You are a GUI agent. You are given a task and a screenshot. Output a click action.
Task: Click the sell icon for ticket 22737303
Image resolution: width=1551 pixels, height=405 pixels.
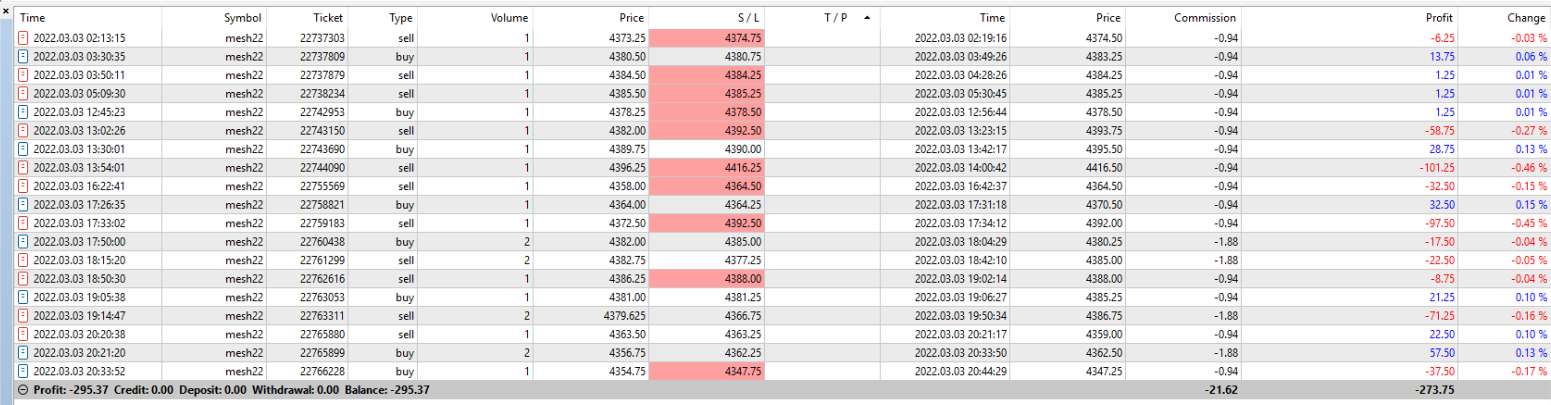[24, 37]
